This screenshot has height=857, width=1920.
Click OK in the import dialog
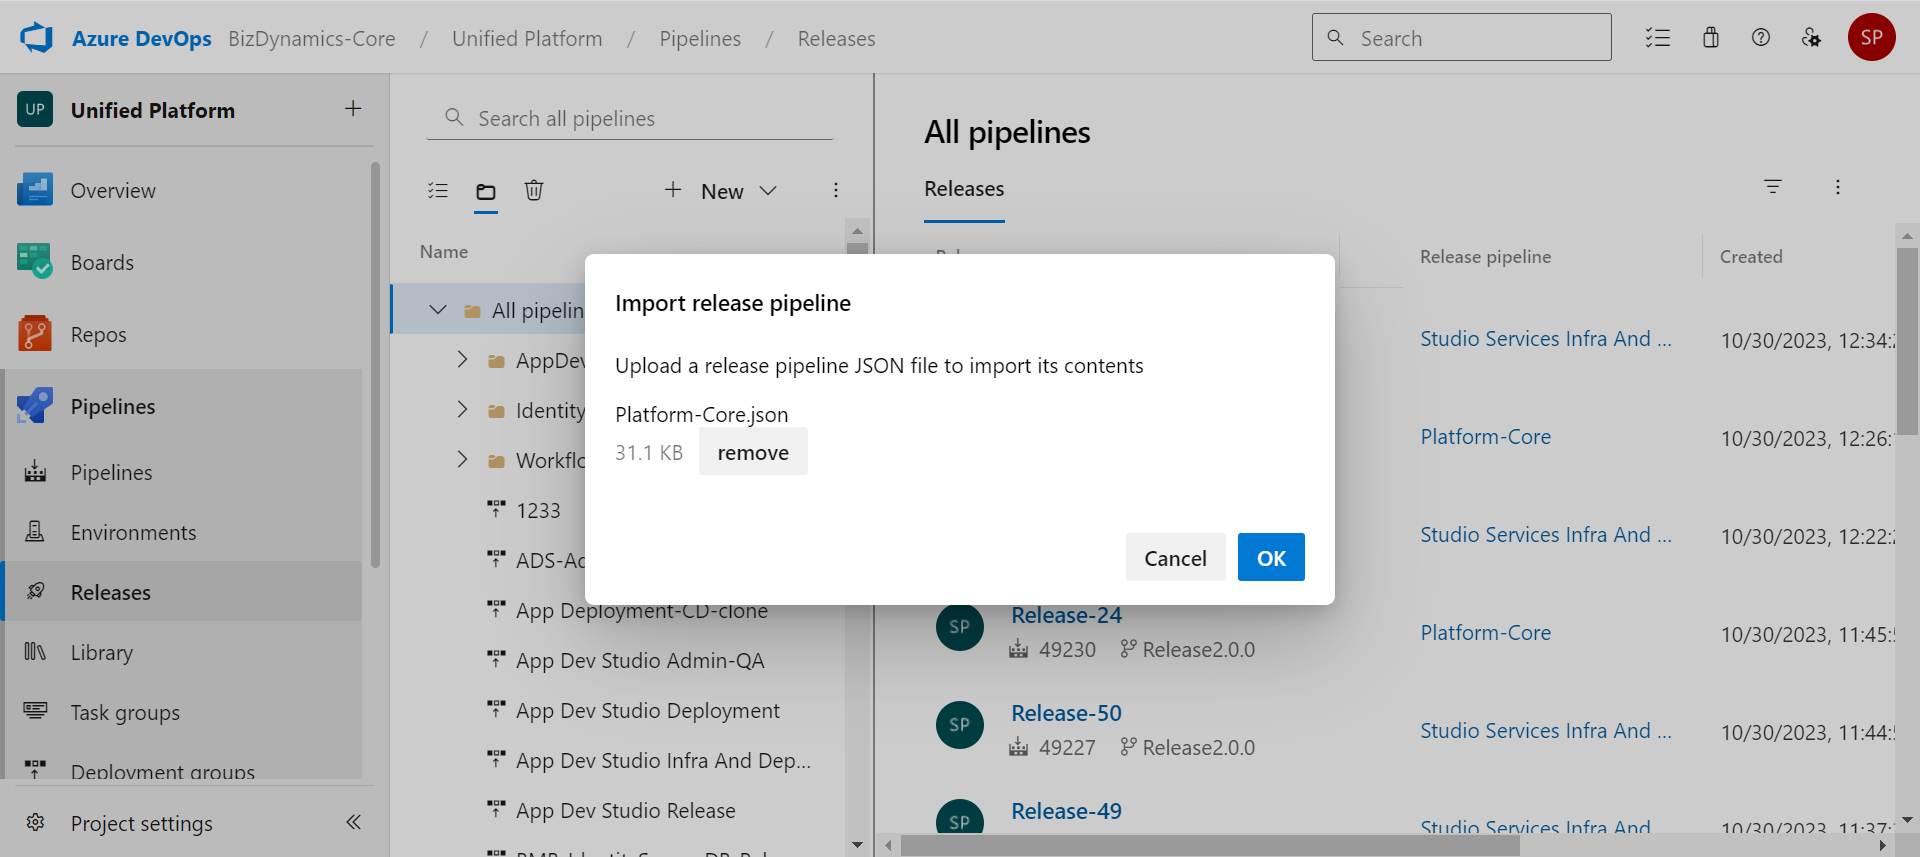[1271, 557]
